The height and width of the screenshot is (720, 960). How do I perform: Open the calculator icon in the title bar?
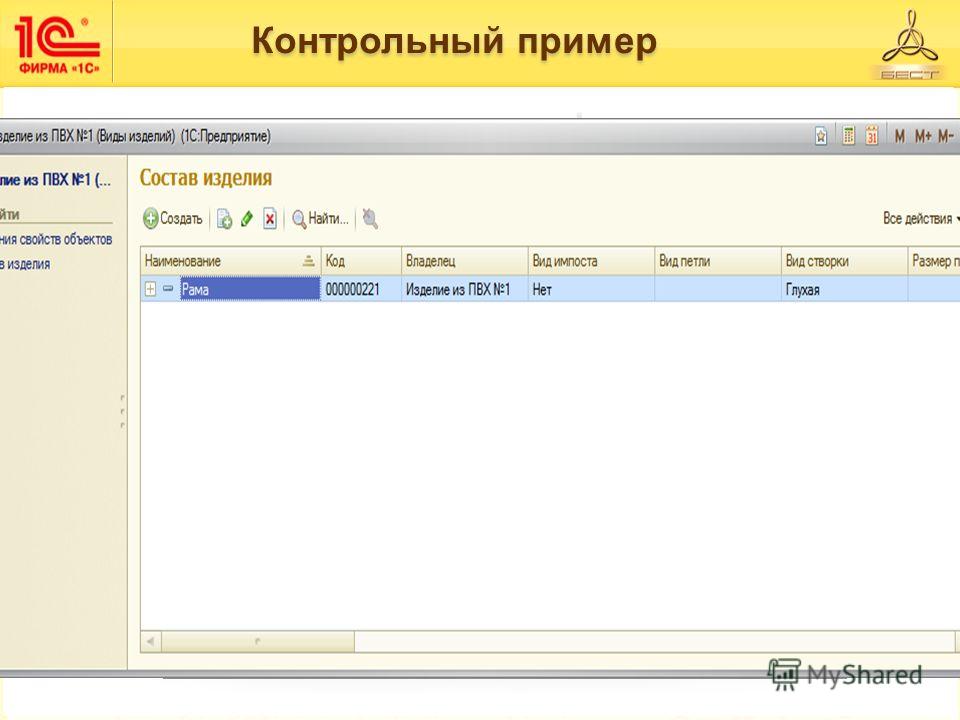point(849,135)
